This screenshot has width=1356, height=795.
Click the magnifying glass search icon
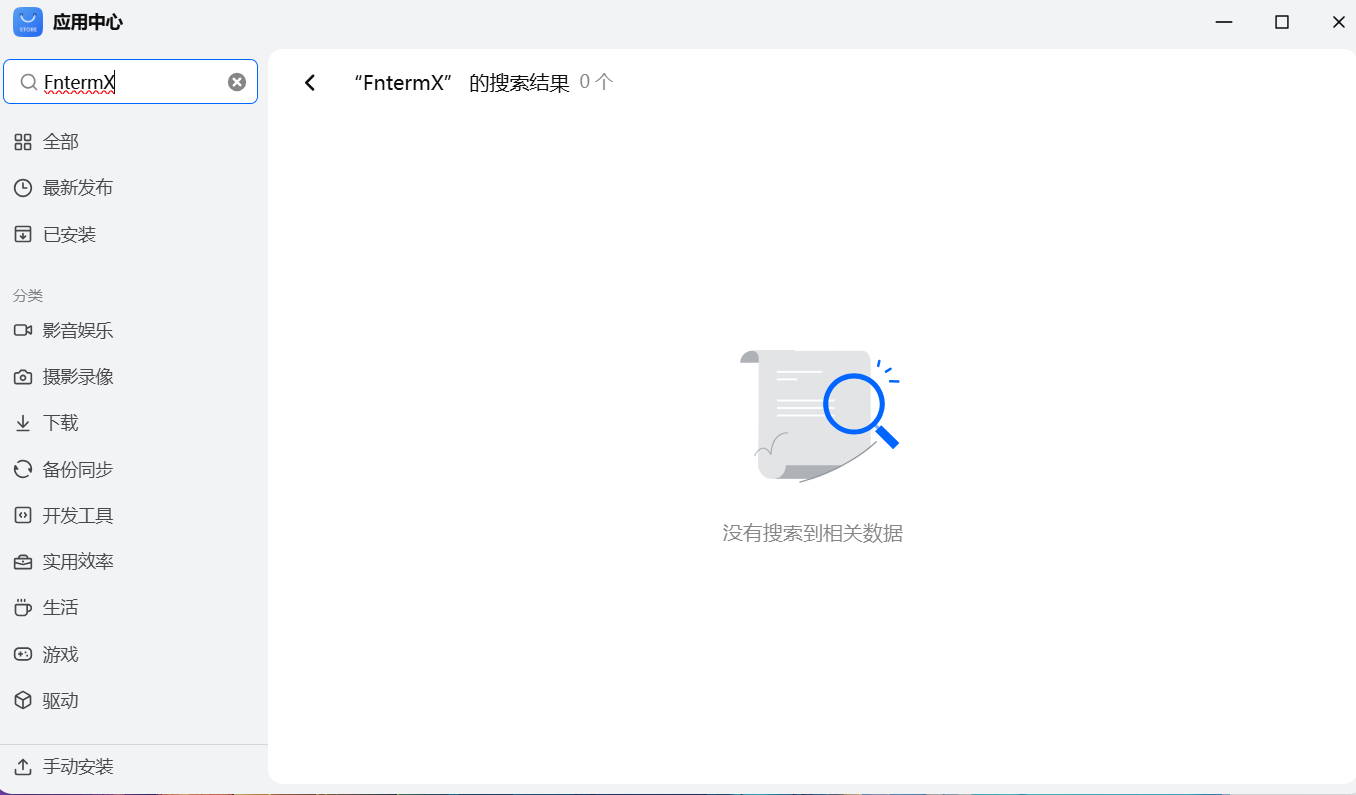29,81
